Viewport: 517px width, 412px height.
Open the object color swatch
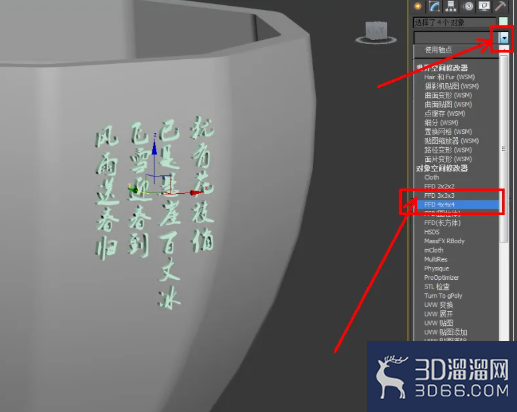pyautogui.click(x=503, y=22)
